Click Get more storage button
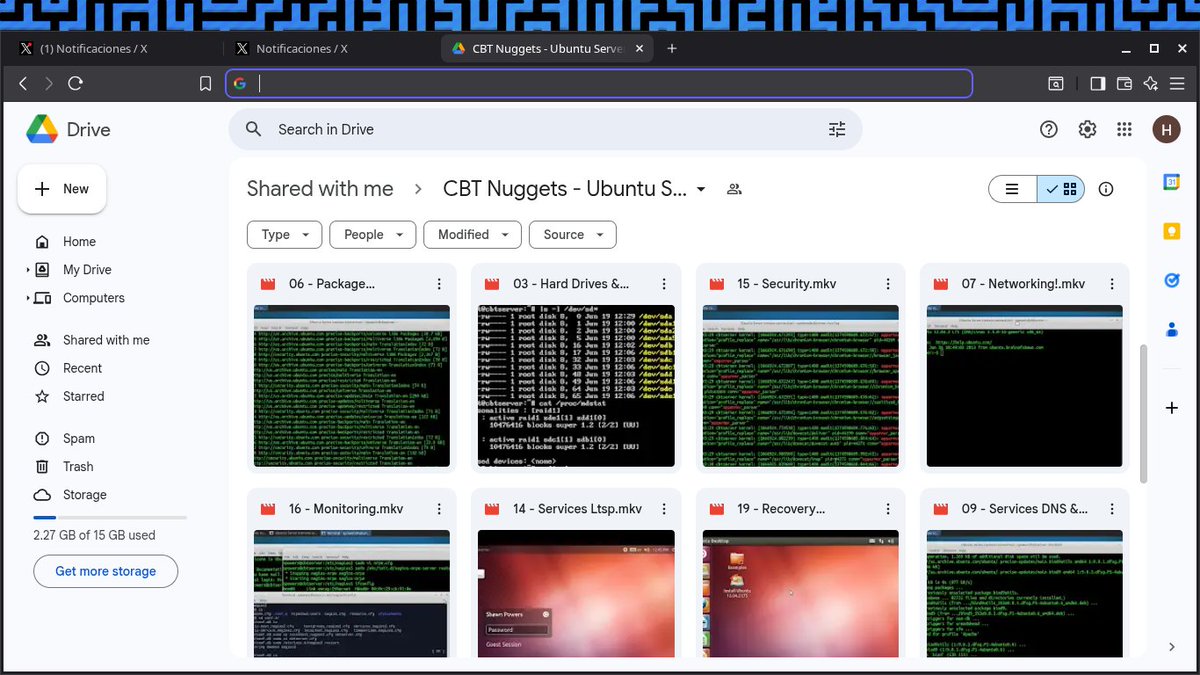 pyautogui.click(x=106, y=571)
